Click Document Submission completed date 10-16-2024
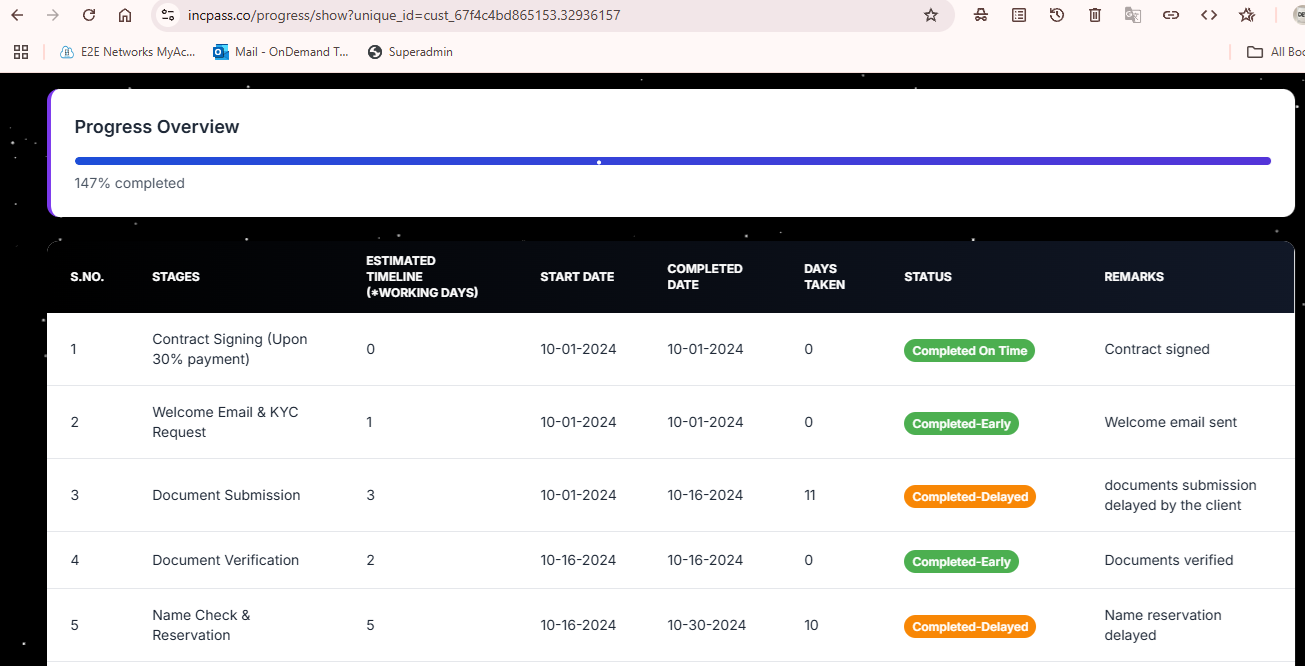 click(705, 495)
